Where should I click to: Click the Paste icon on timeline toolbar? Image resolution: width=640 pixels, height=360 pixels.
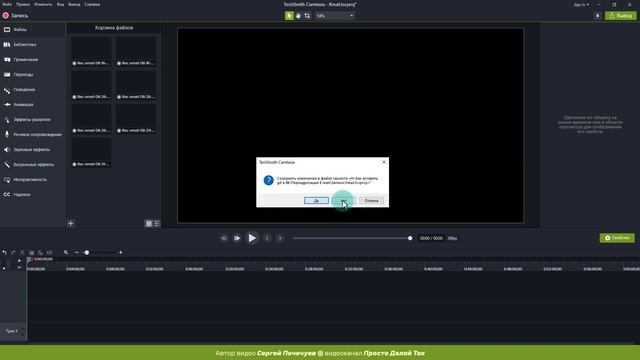coord(40,253)
